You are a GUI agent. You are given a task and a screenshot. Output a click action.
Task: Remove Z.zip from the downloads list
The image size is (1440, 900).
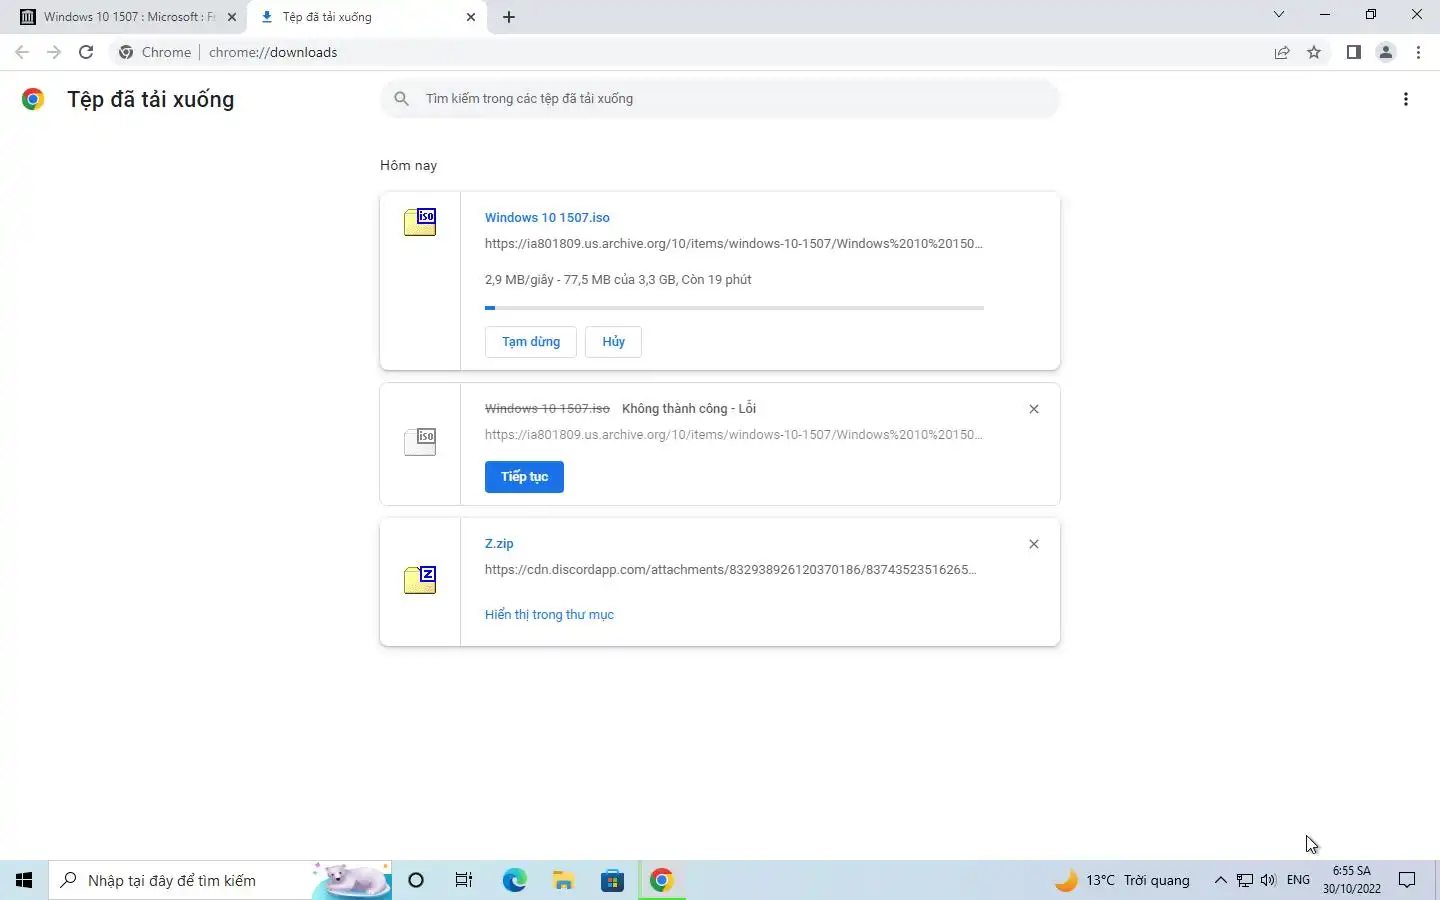[x=1034, y=544]
